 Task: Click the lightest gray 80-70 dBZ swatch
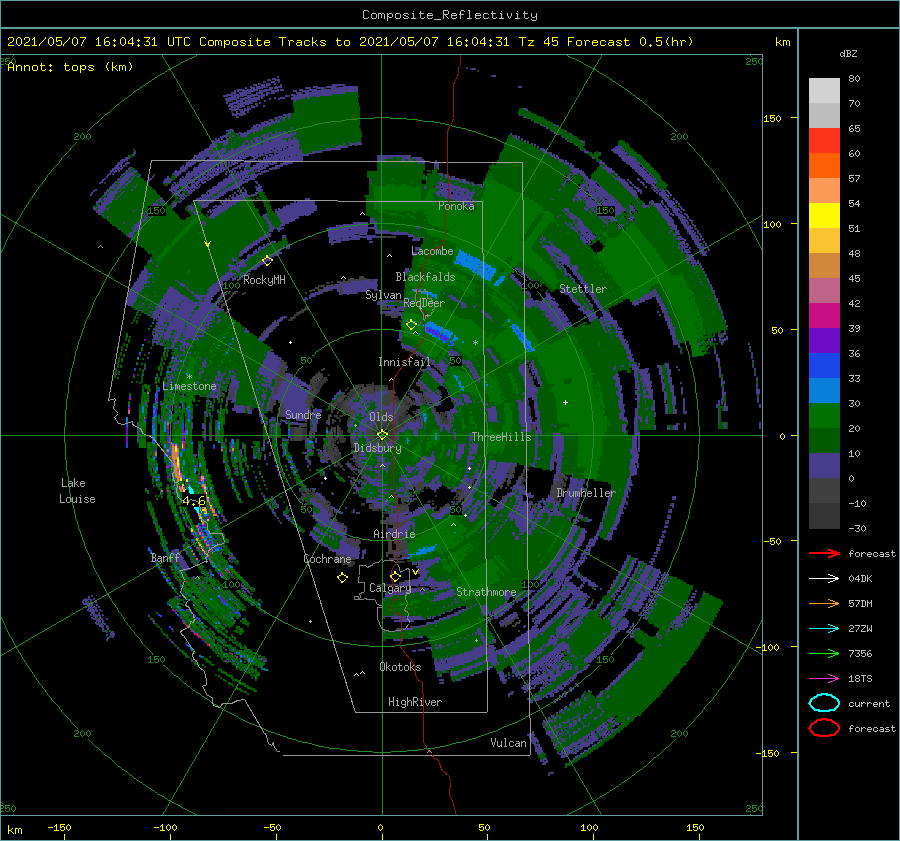824,91
